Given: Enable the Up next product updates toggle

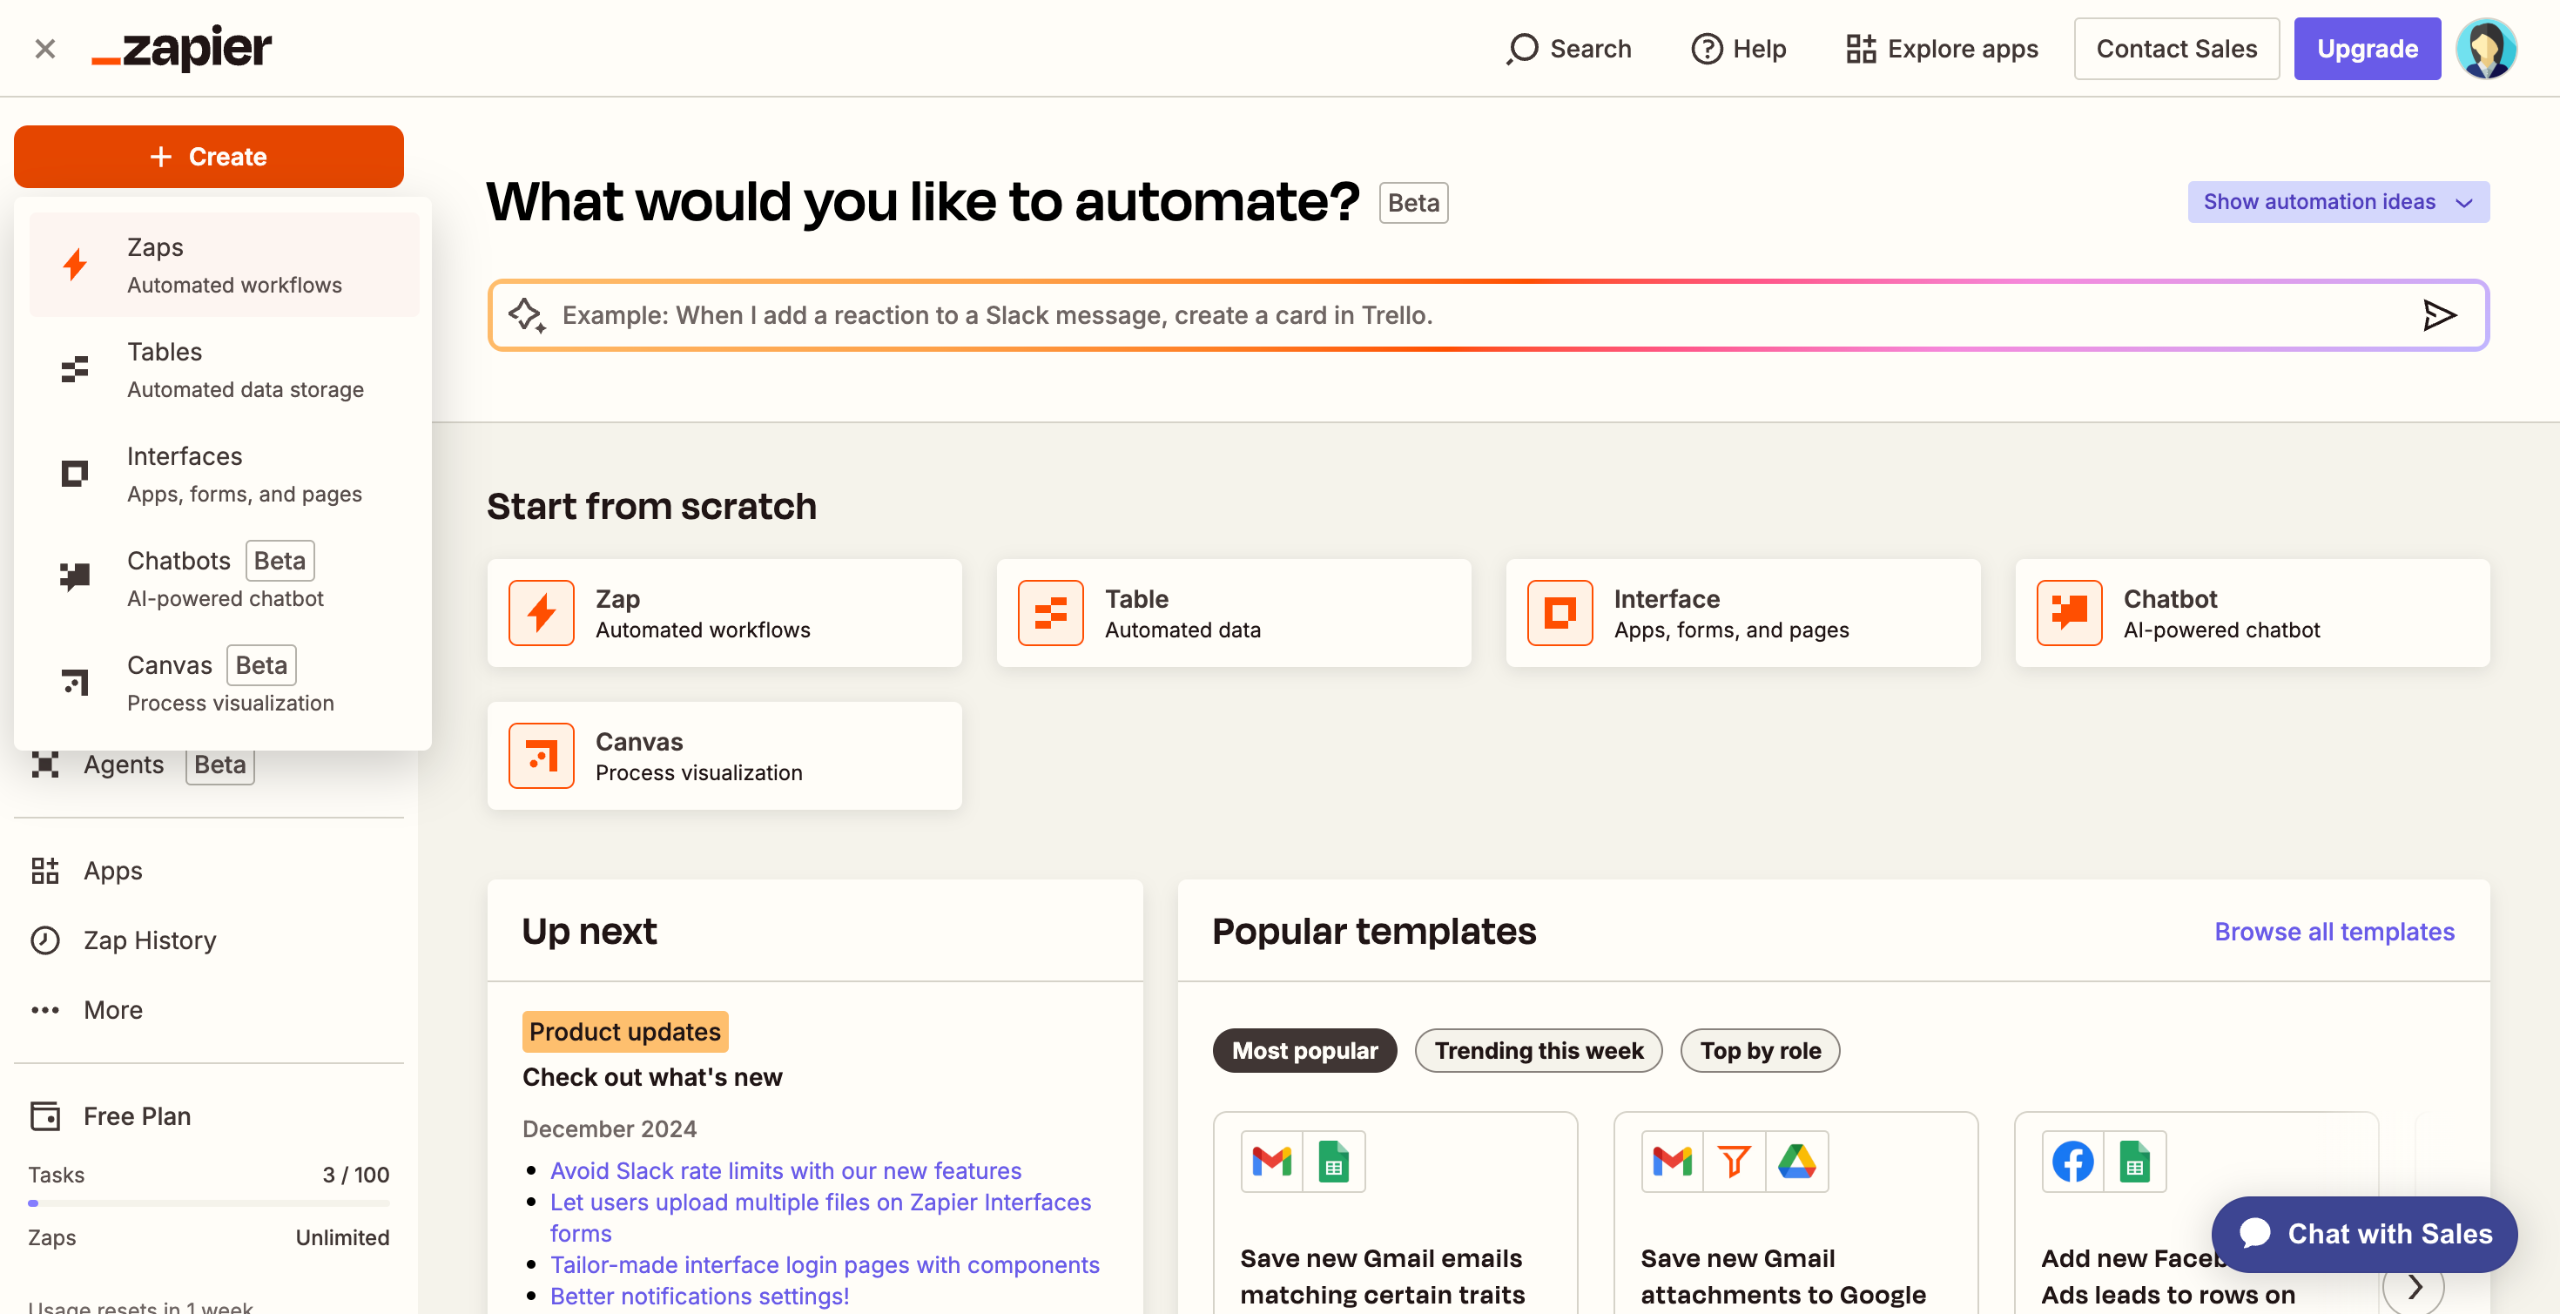Looking at the screenshot, I should (624, 1031).
